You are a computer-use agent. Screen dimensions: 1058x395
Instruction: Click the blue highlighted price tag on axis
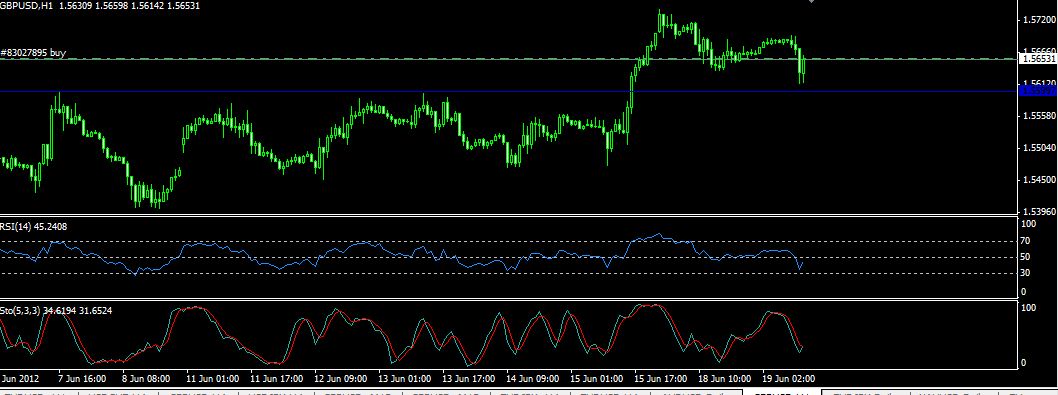[x=1038, y=91]
